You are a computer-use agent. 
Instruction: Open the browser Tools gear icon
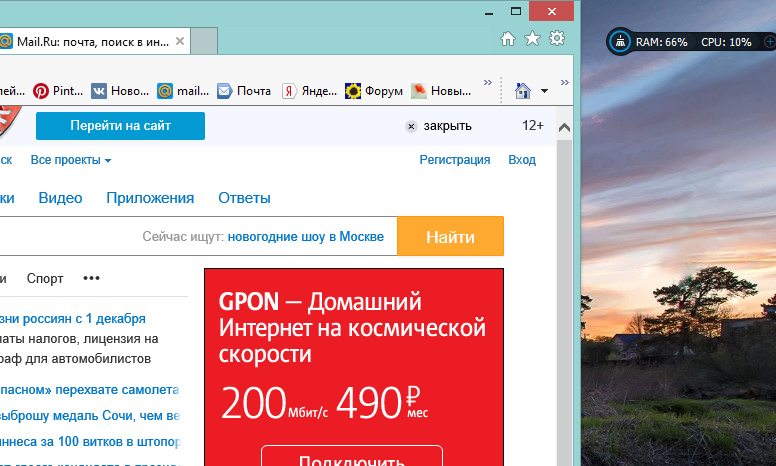(x=557, y=39)
